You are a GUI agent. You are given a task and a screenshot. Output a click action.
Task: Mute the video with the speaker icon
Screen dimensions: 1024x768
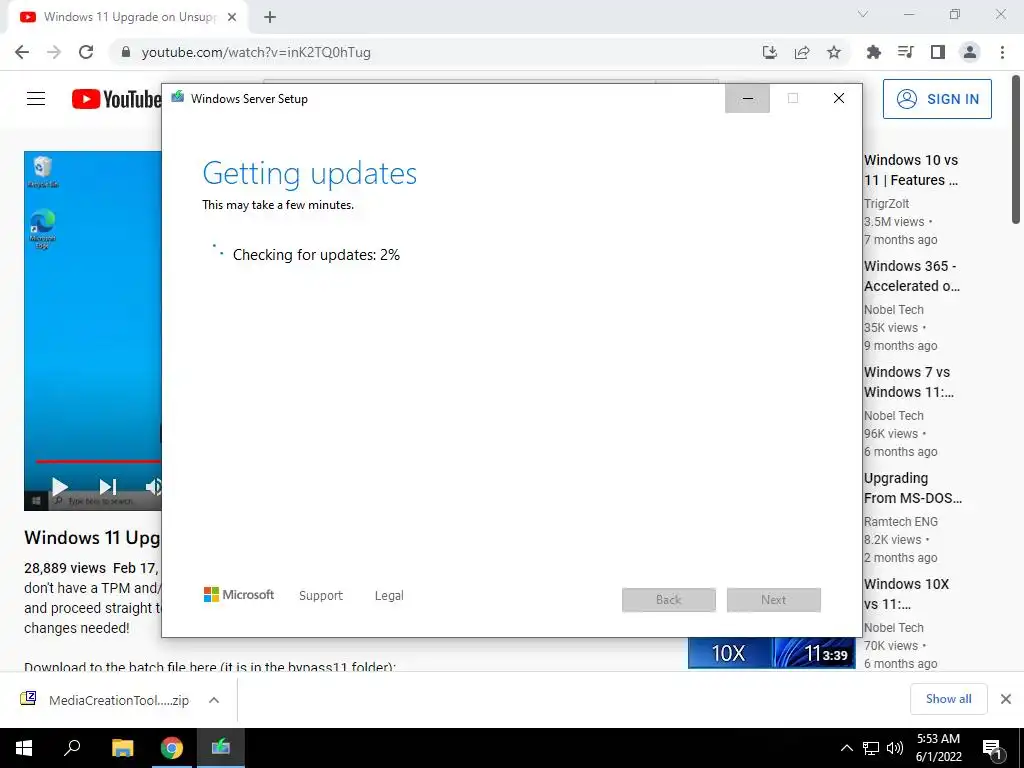[153, 487]
